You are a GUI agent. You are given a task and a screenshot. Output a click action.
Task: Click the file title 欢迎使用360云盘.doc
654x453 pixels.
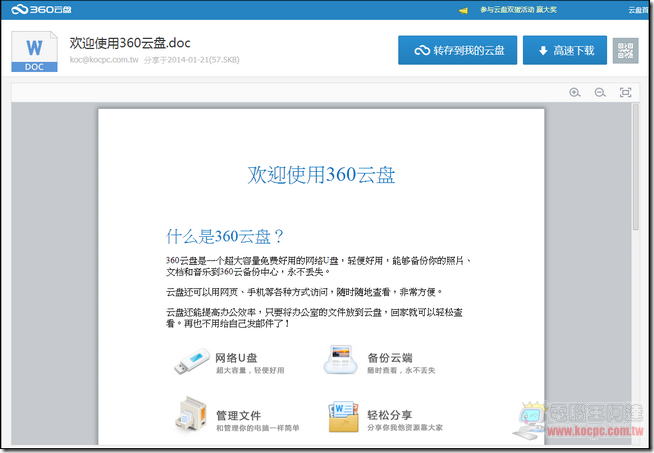click(x=130, y=43)
